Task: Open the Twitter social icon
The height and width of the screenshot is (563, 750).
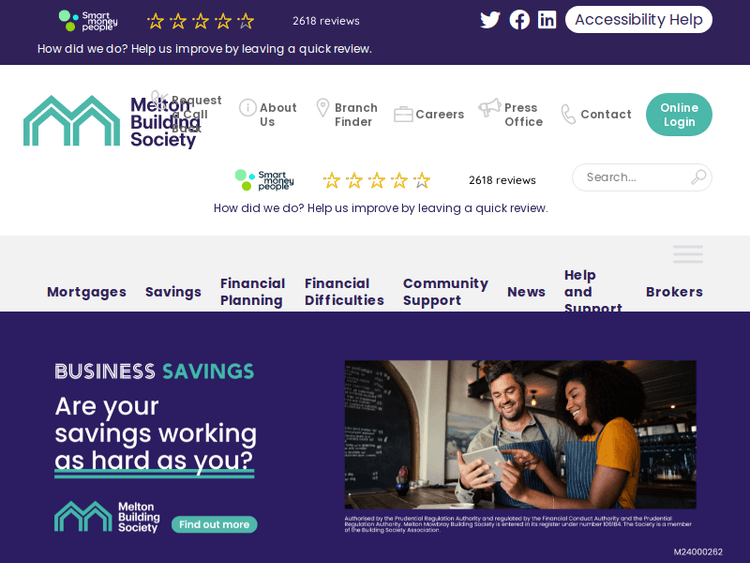Action: point(490,20)
